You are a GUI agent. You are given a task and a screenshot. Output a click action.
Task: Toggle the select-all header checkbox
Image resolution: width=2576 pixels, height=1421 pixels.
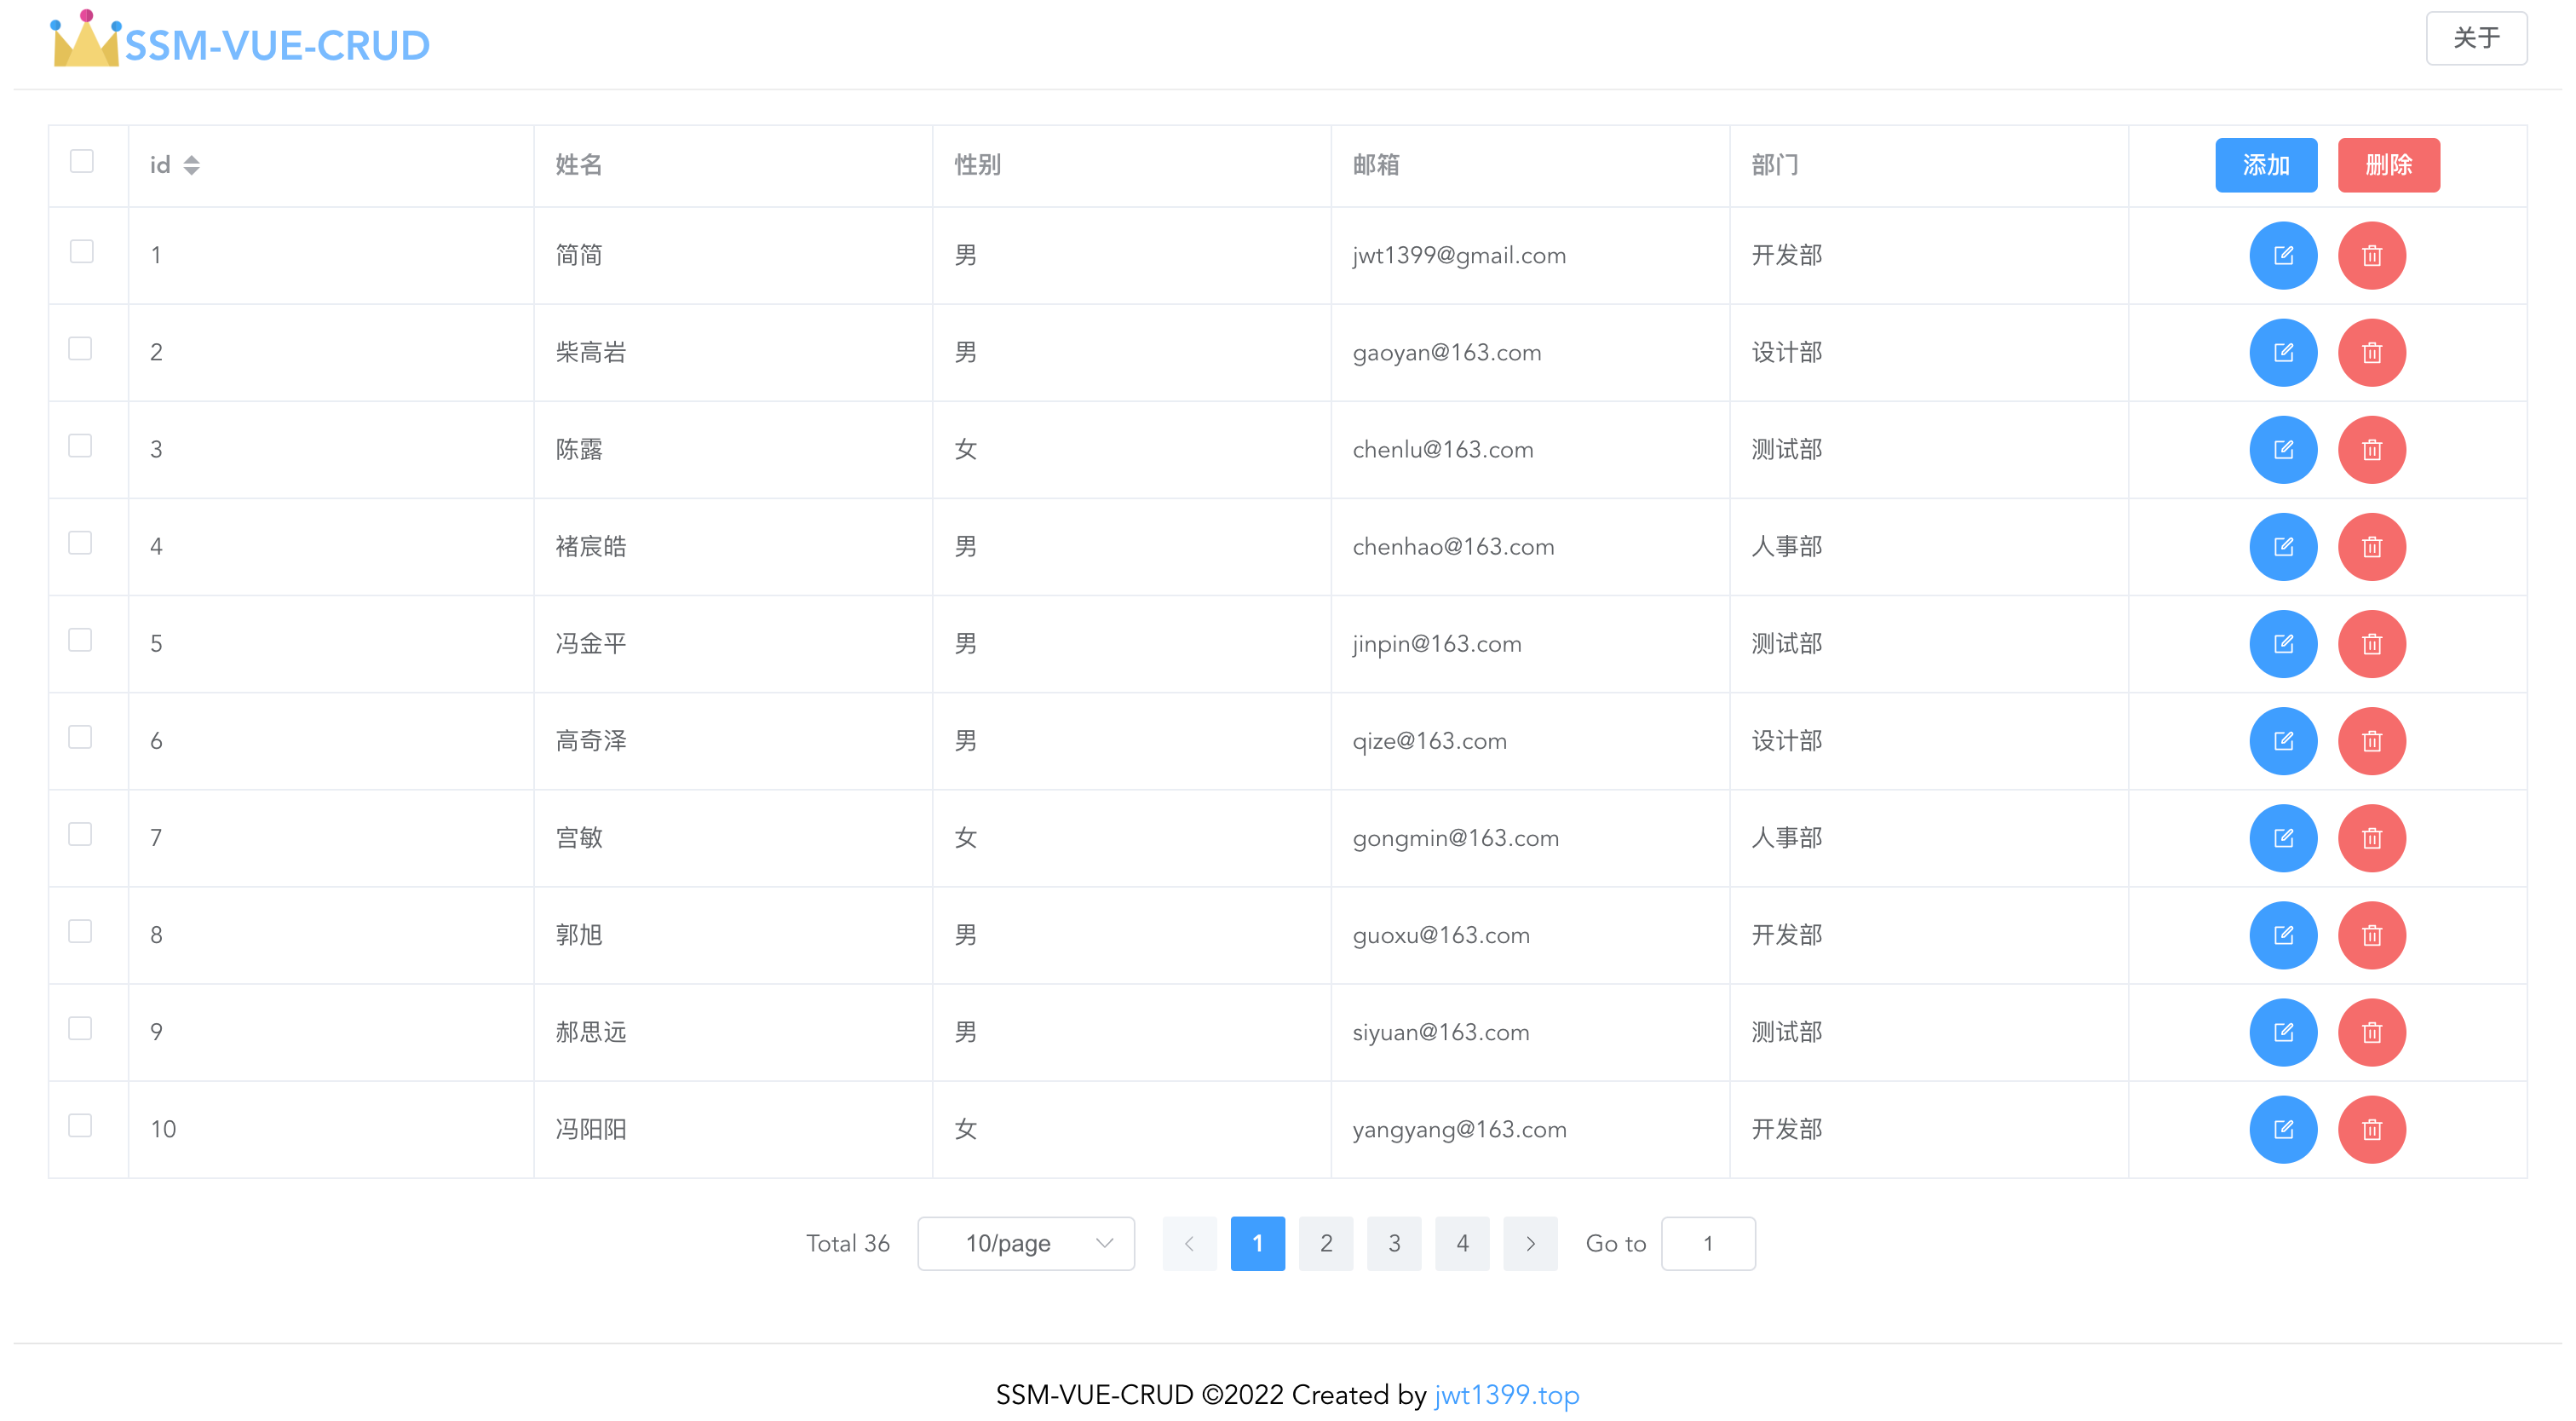(81, 161)
